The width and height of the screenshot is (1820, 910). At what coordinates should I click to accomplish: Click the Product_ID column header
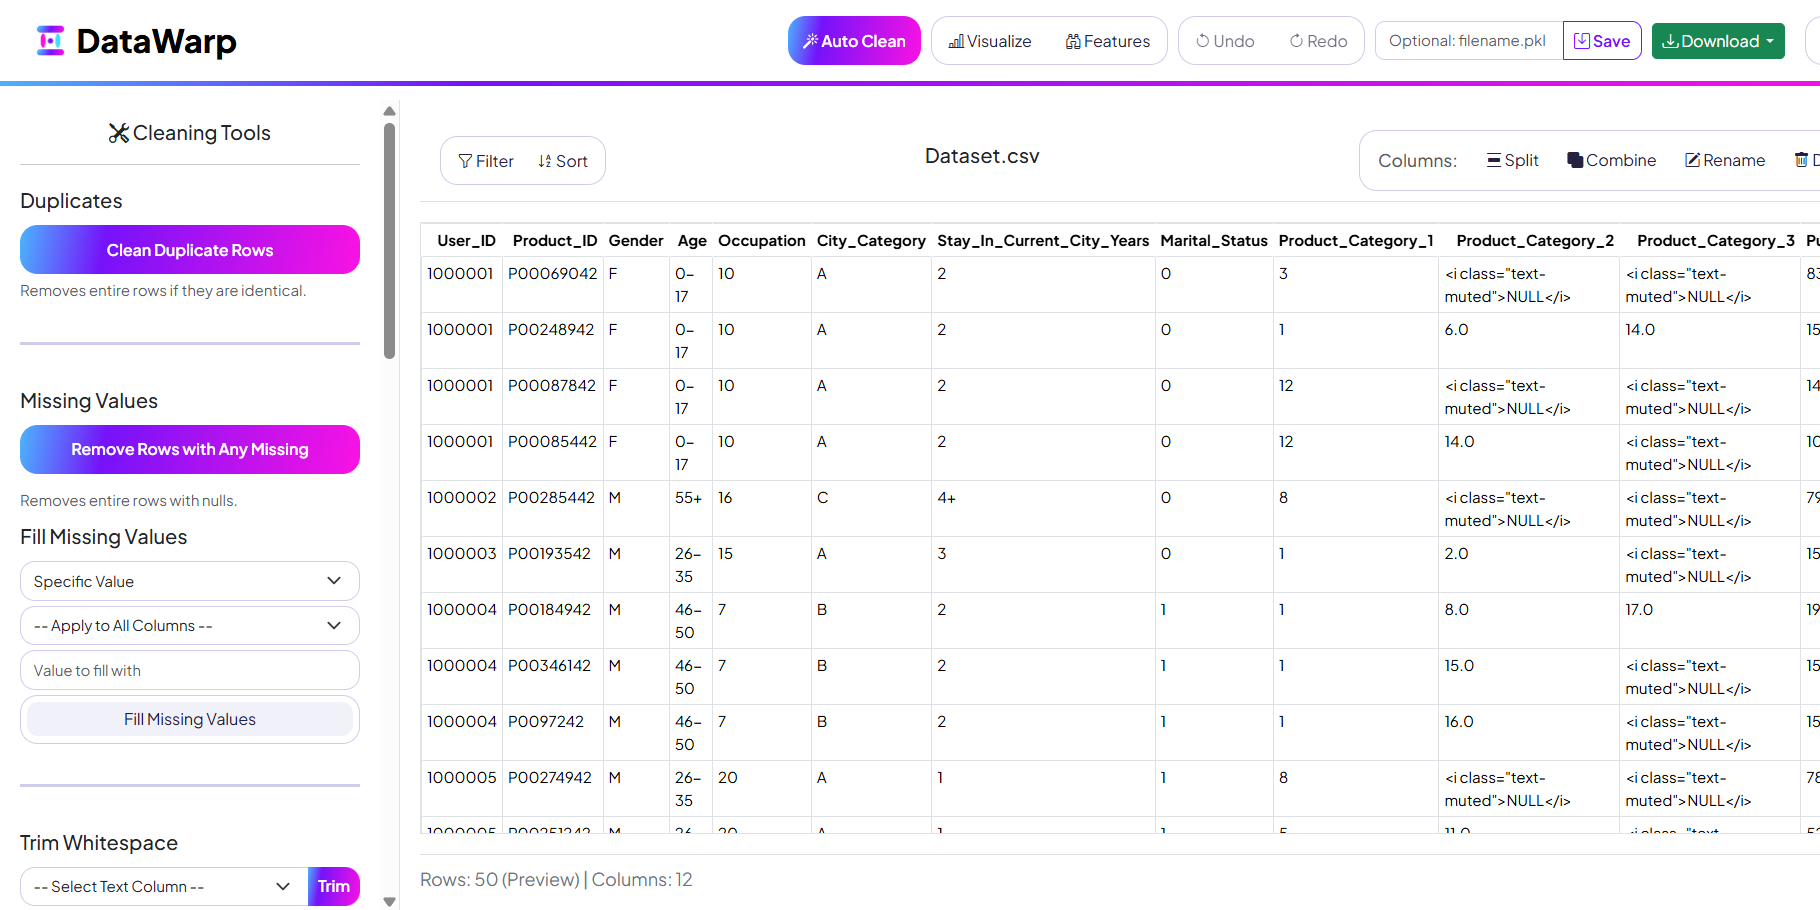(555, 241)
